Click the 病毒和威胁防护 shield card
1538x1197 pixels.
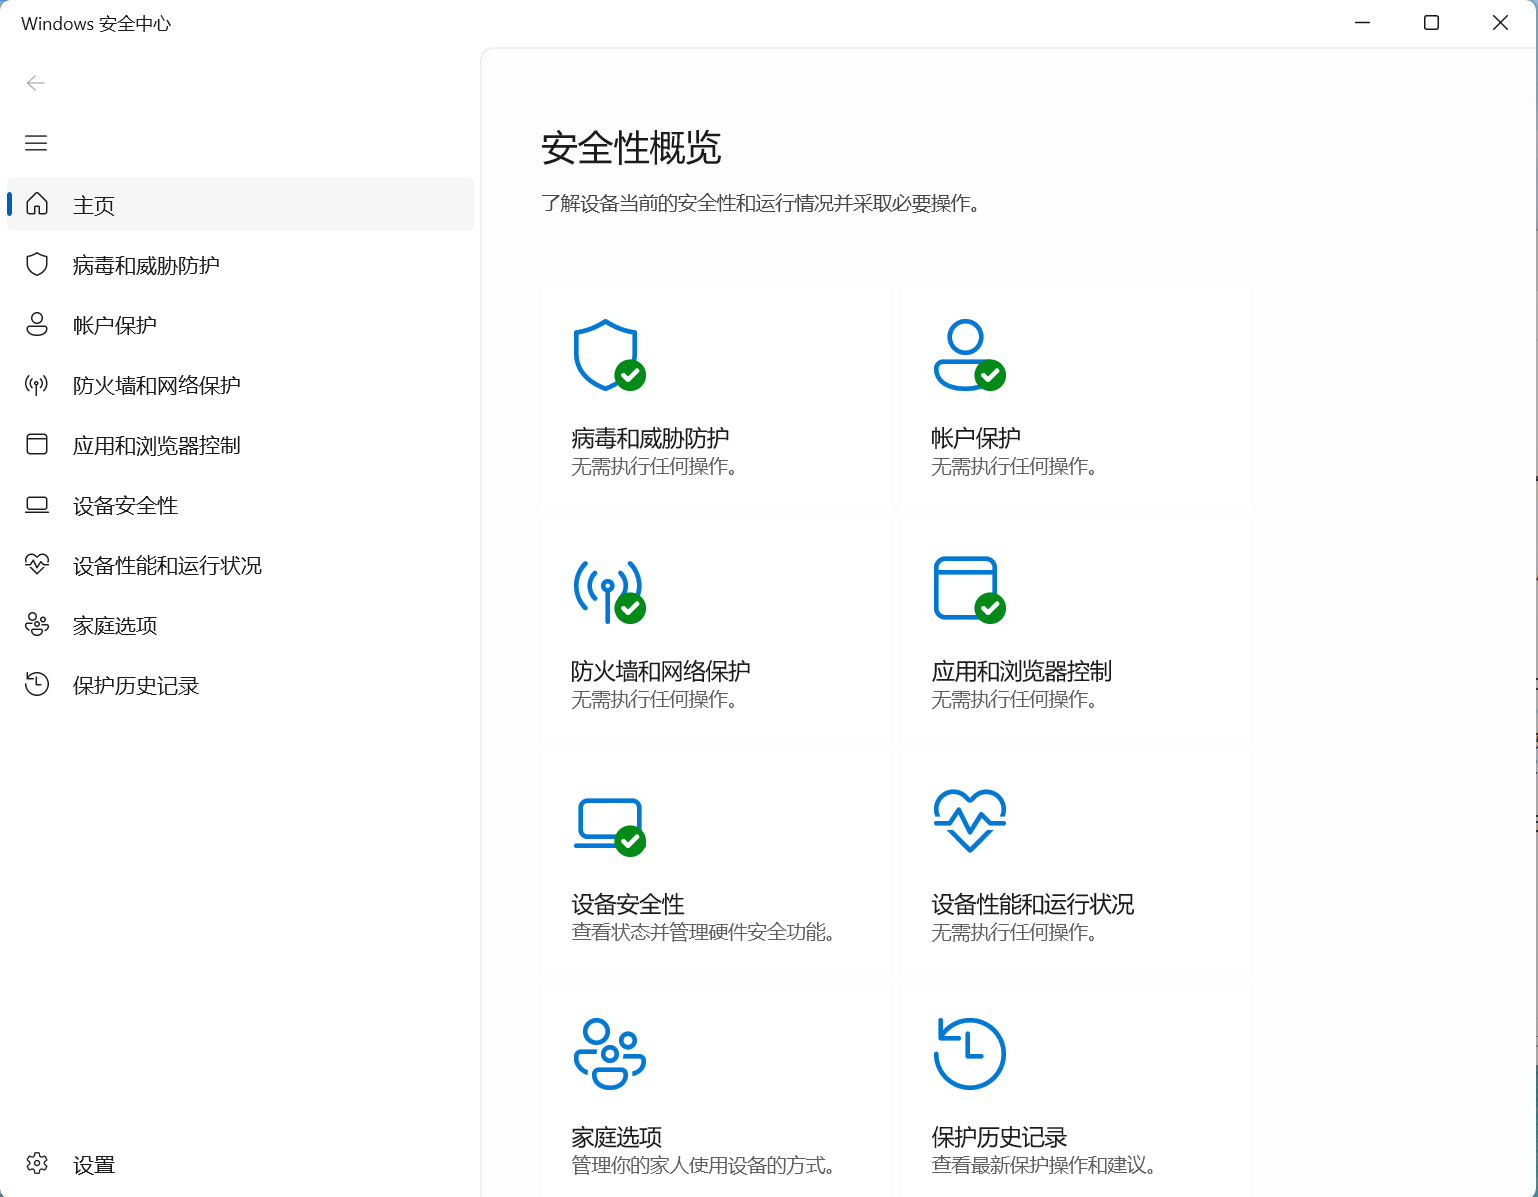point(714,398)
